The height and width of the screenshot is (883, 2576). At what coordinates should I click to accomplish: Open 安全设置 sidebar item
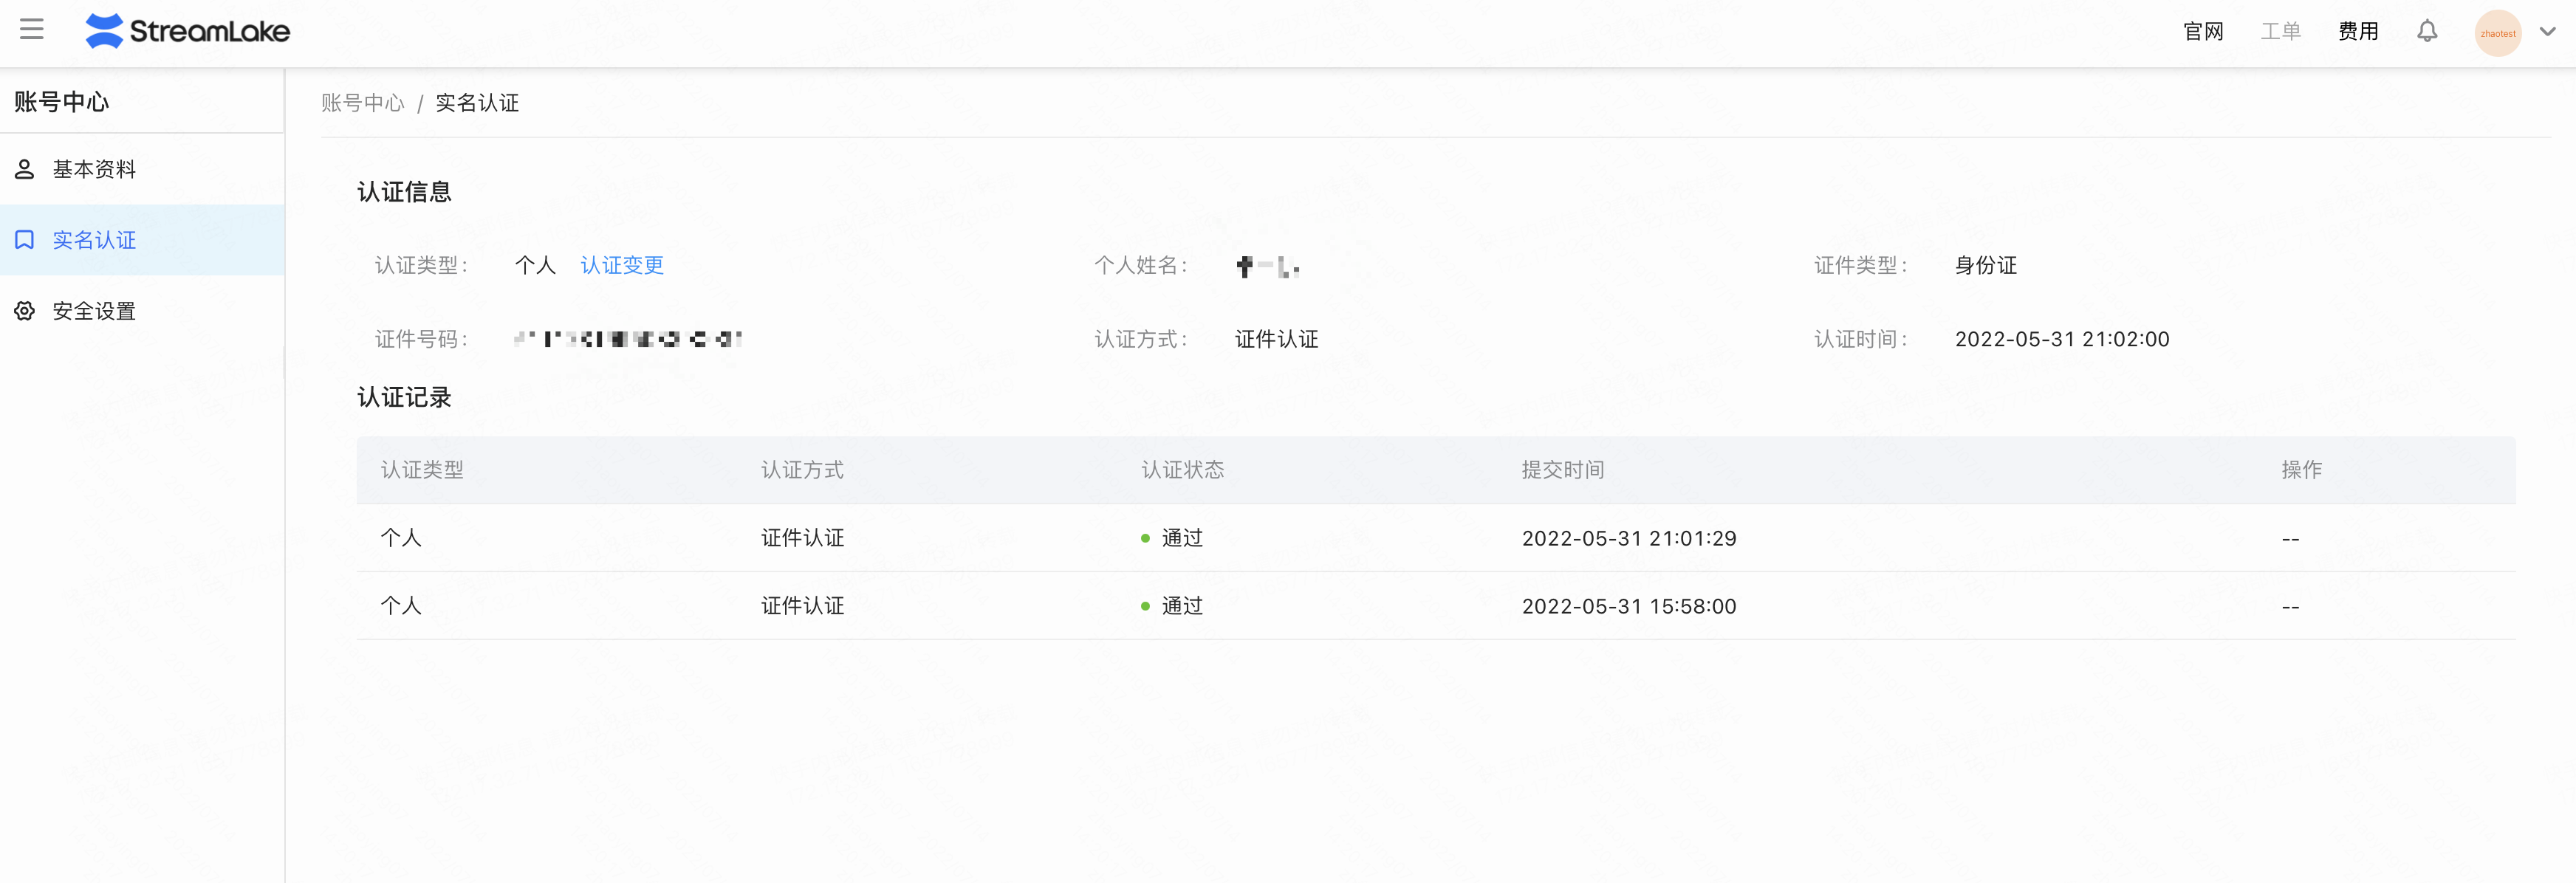[142, 311]
